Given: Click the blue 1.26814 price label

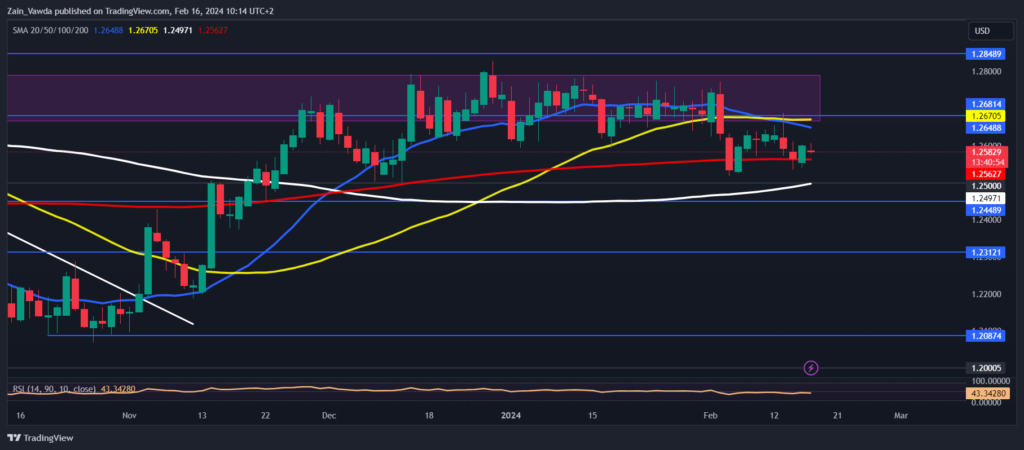Looking at the screenshot, I should click(x=985, y=104).
